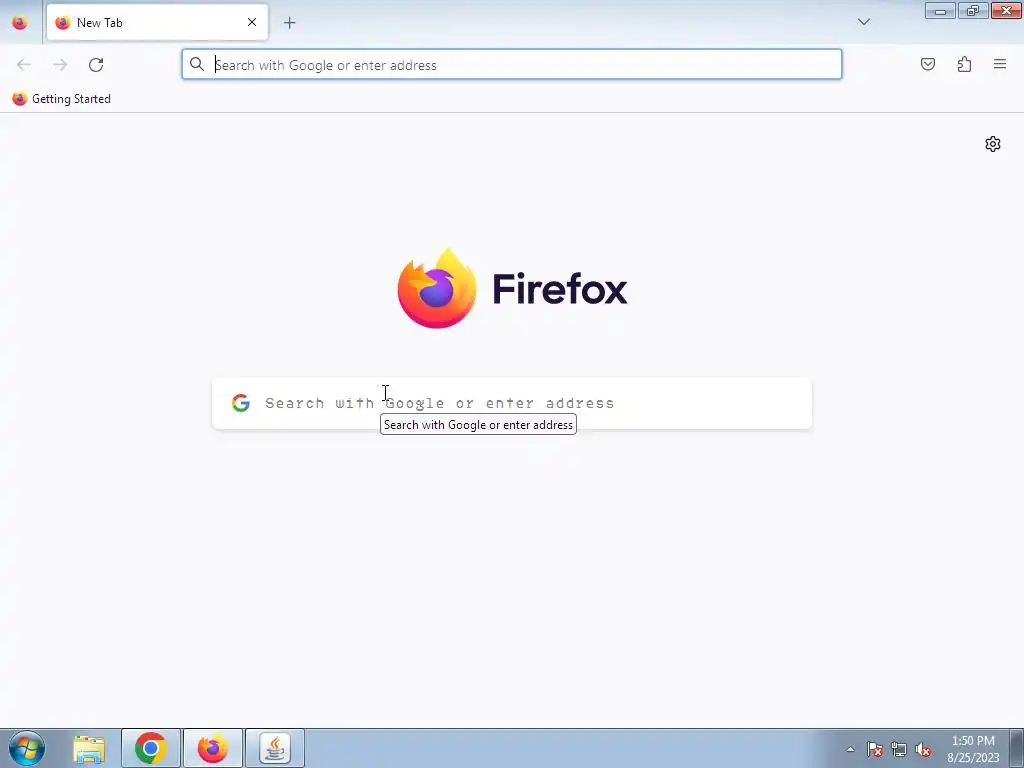The height and width of the screenshot is (768, 1024).
Task: Open the Getting Started bookmark
Action: tap(62, 99)
